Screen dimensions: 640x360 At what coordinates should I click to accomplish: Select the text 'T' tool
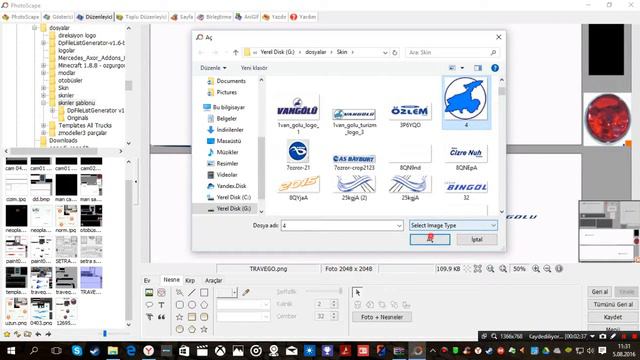162,304
